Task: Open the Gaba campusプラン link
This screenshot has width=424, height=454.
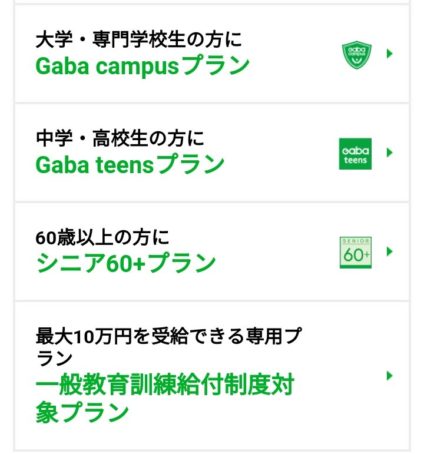Action: (142, 66)
